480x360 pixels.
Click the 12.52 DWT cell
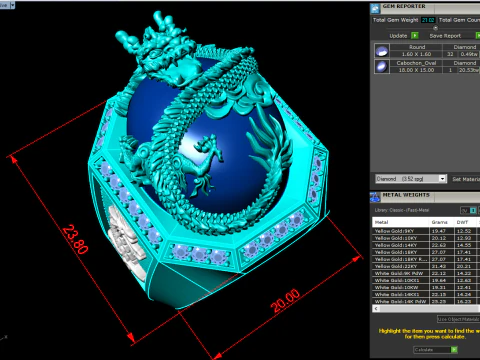click(466, 231)
